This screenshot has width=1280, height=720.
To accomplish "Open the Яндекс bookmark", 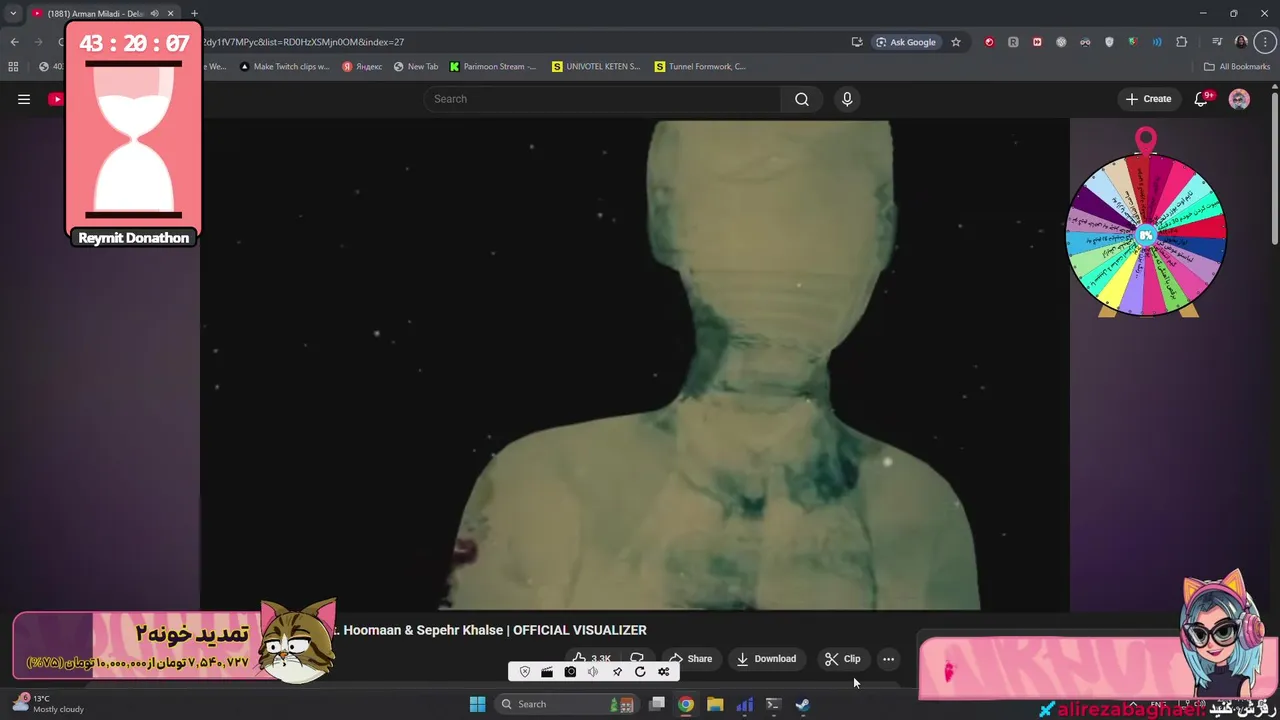I will (x=362, y=67).
